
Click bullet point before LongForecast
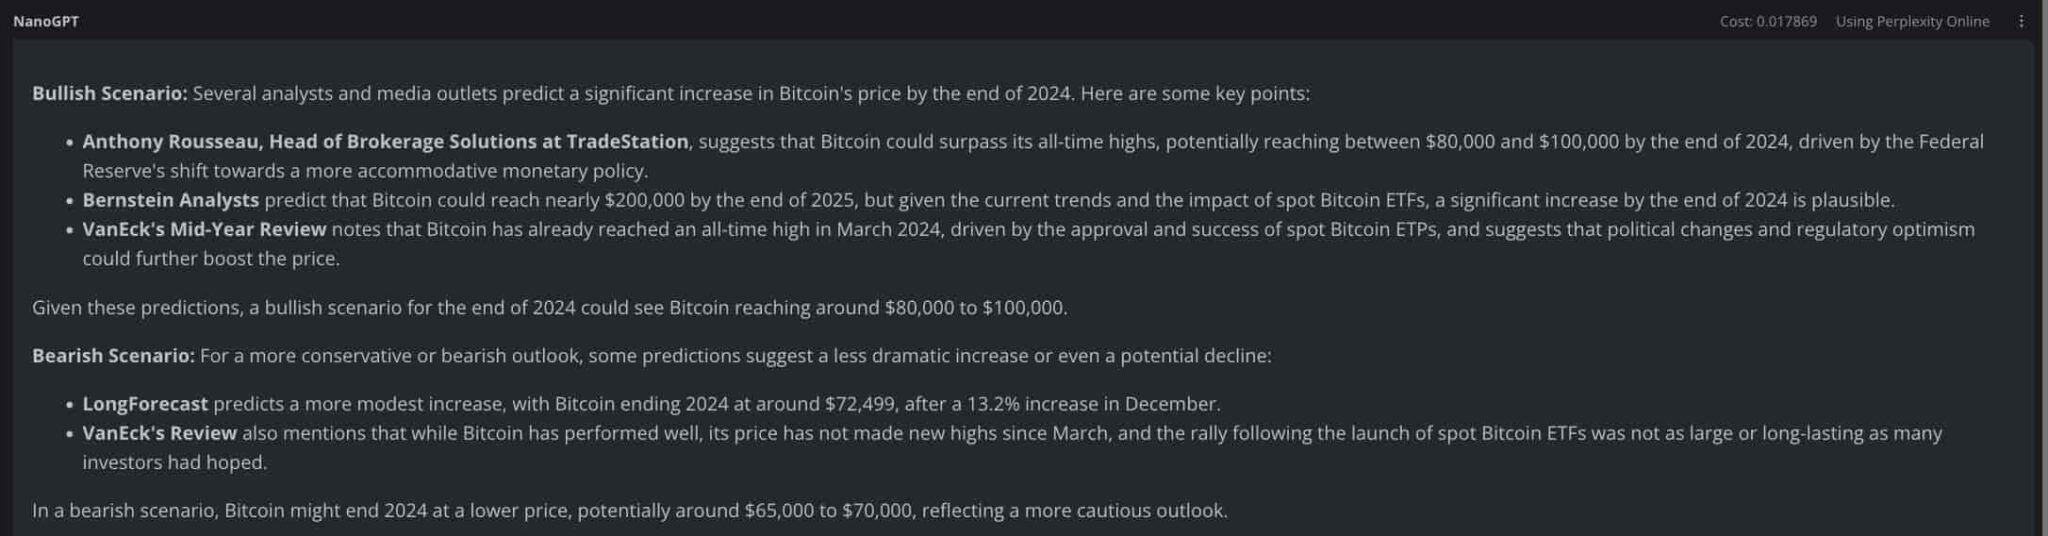70,405
